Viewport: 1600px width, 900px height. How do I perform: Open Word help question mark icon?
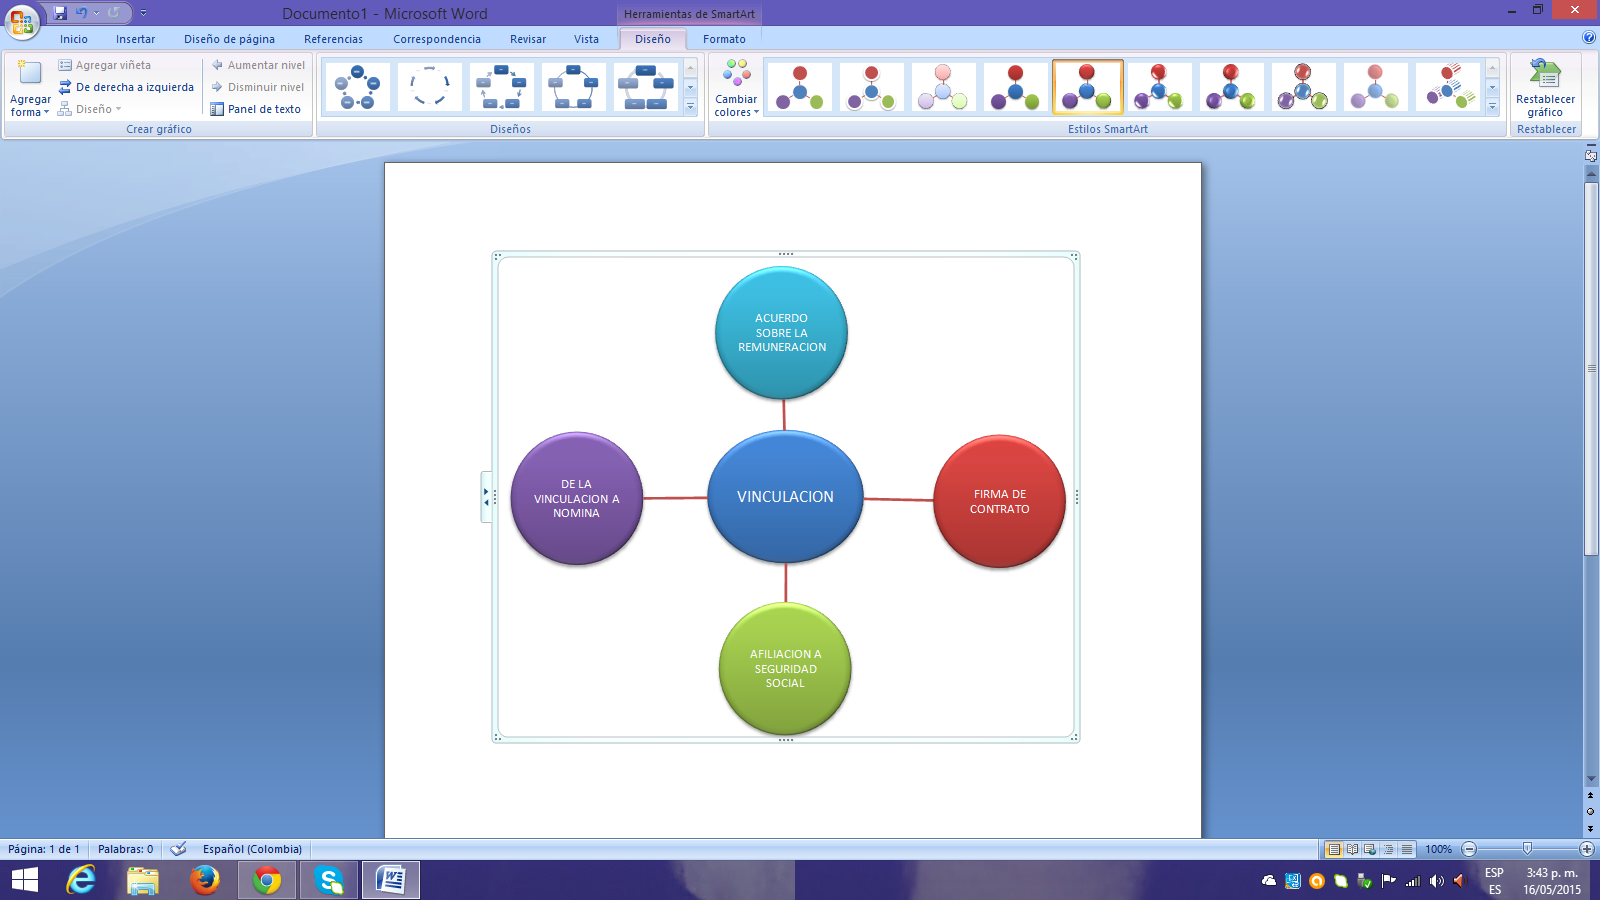pyautogui.click(x=1589, y=38)
